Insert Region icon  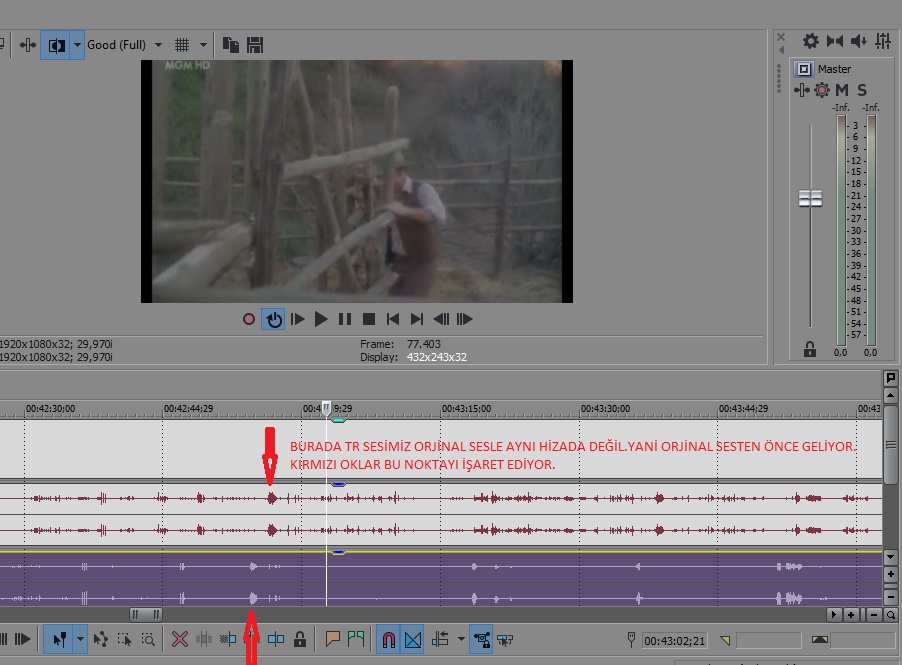[x=356, y=639]
